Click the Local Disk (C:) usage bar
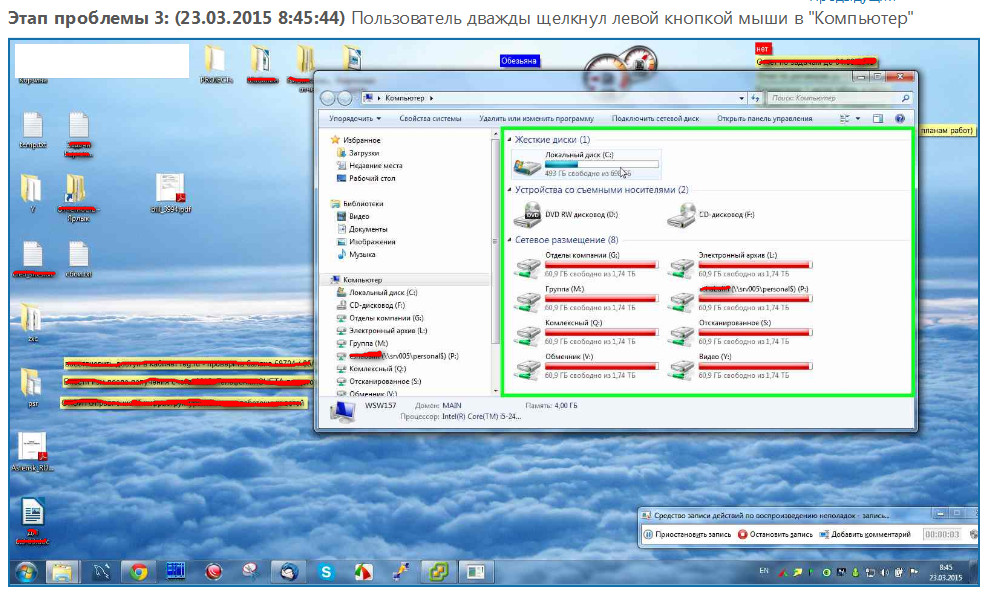The height and width of the screenshot is (605, 988). pos(601,164)
